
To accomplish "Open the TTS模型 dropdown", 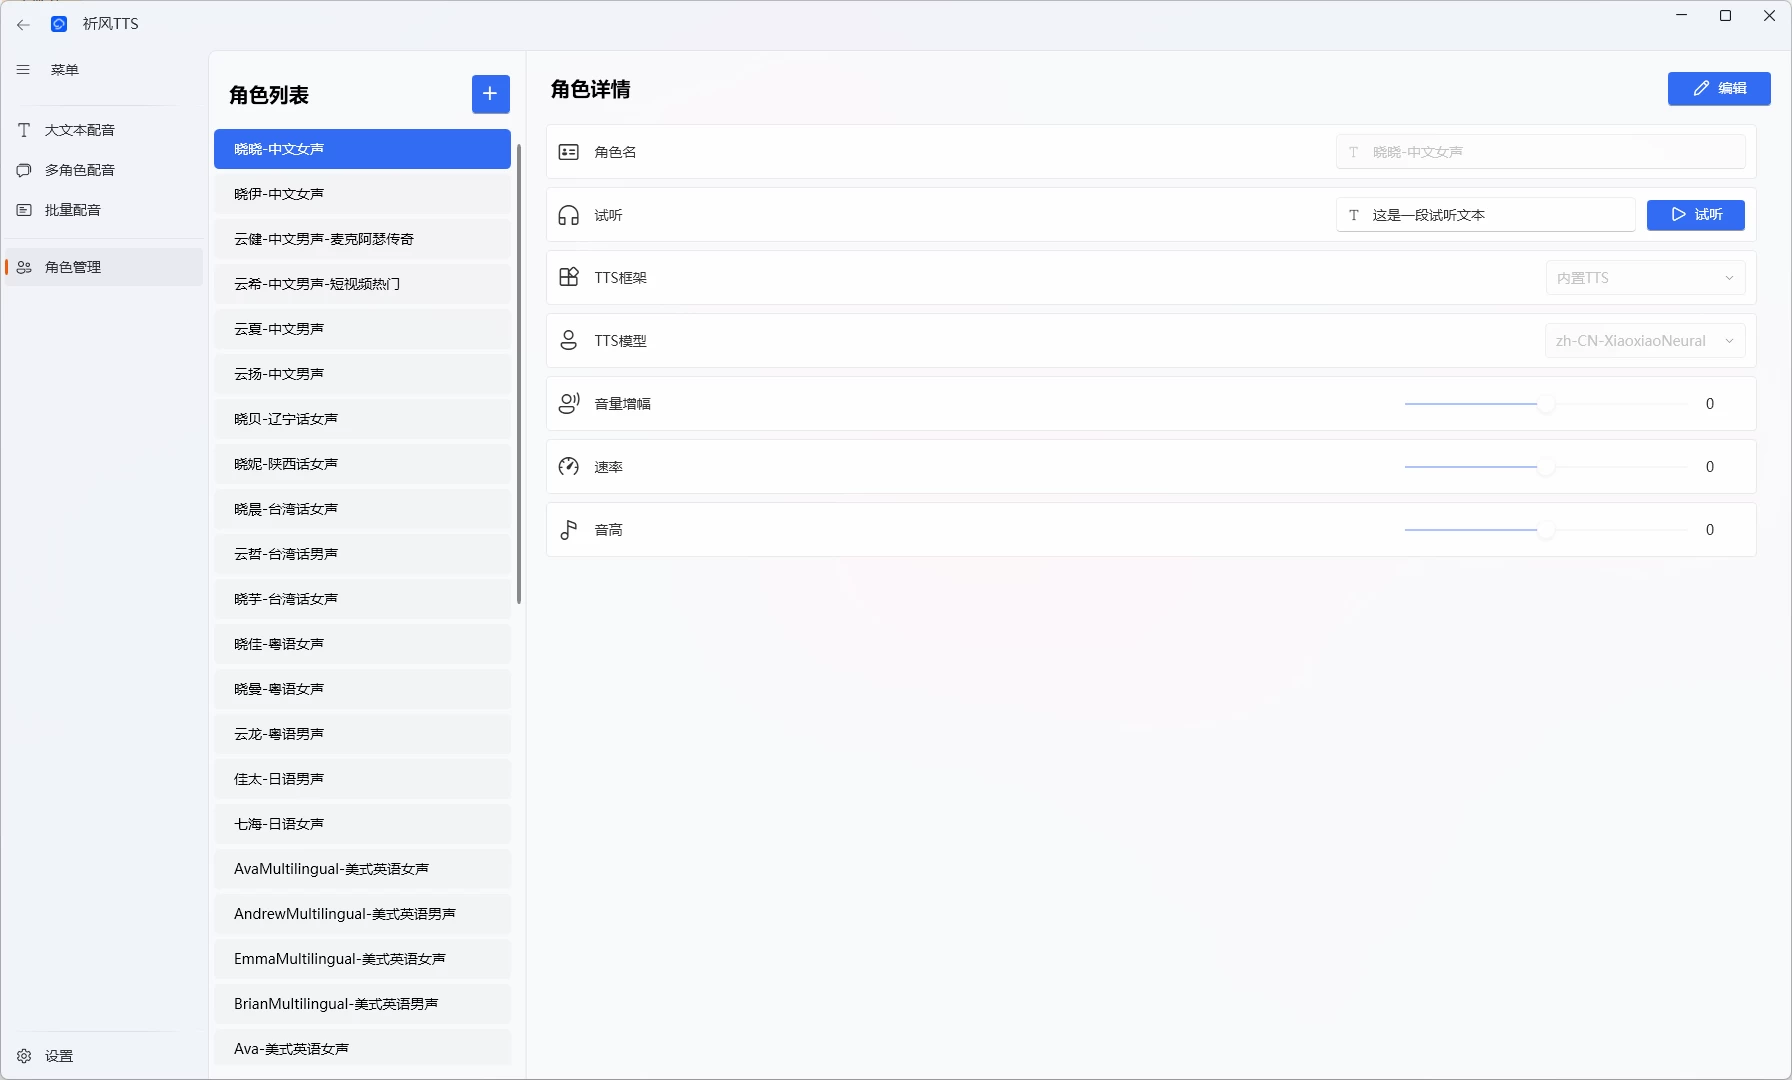I will pyautogui.click(x=1646, y=341).
